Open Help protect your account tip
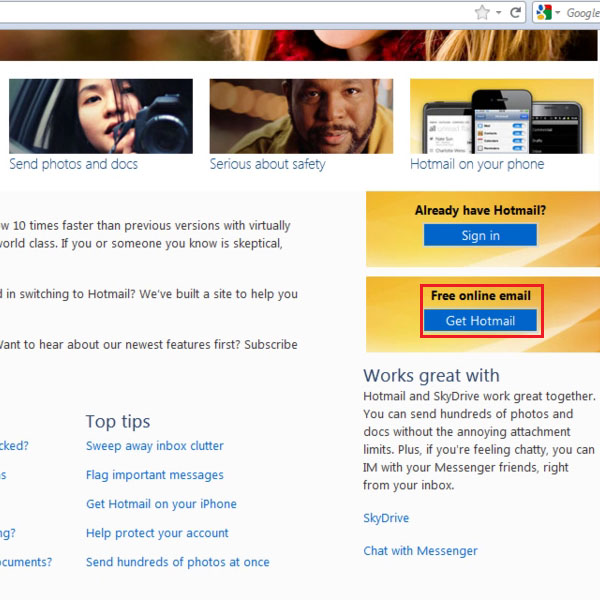 [157, 533]
